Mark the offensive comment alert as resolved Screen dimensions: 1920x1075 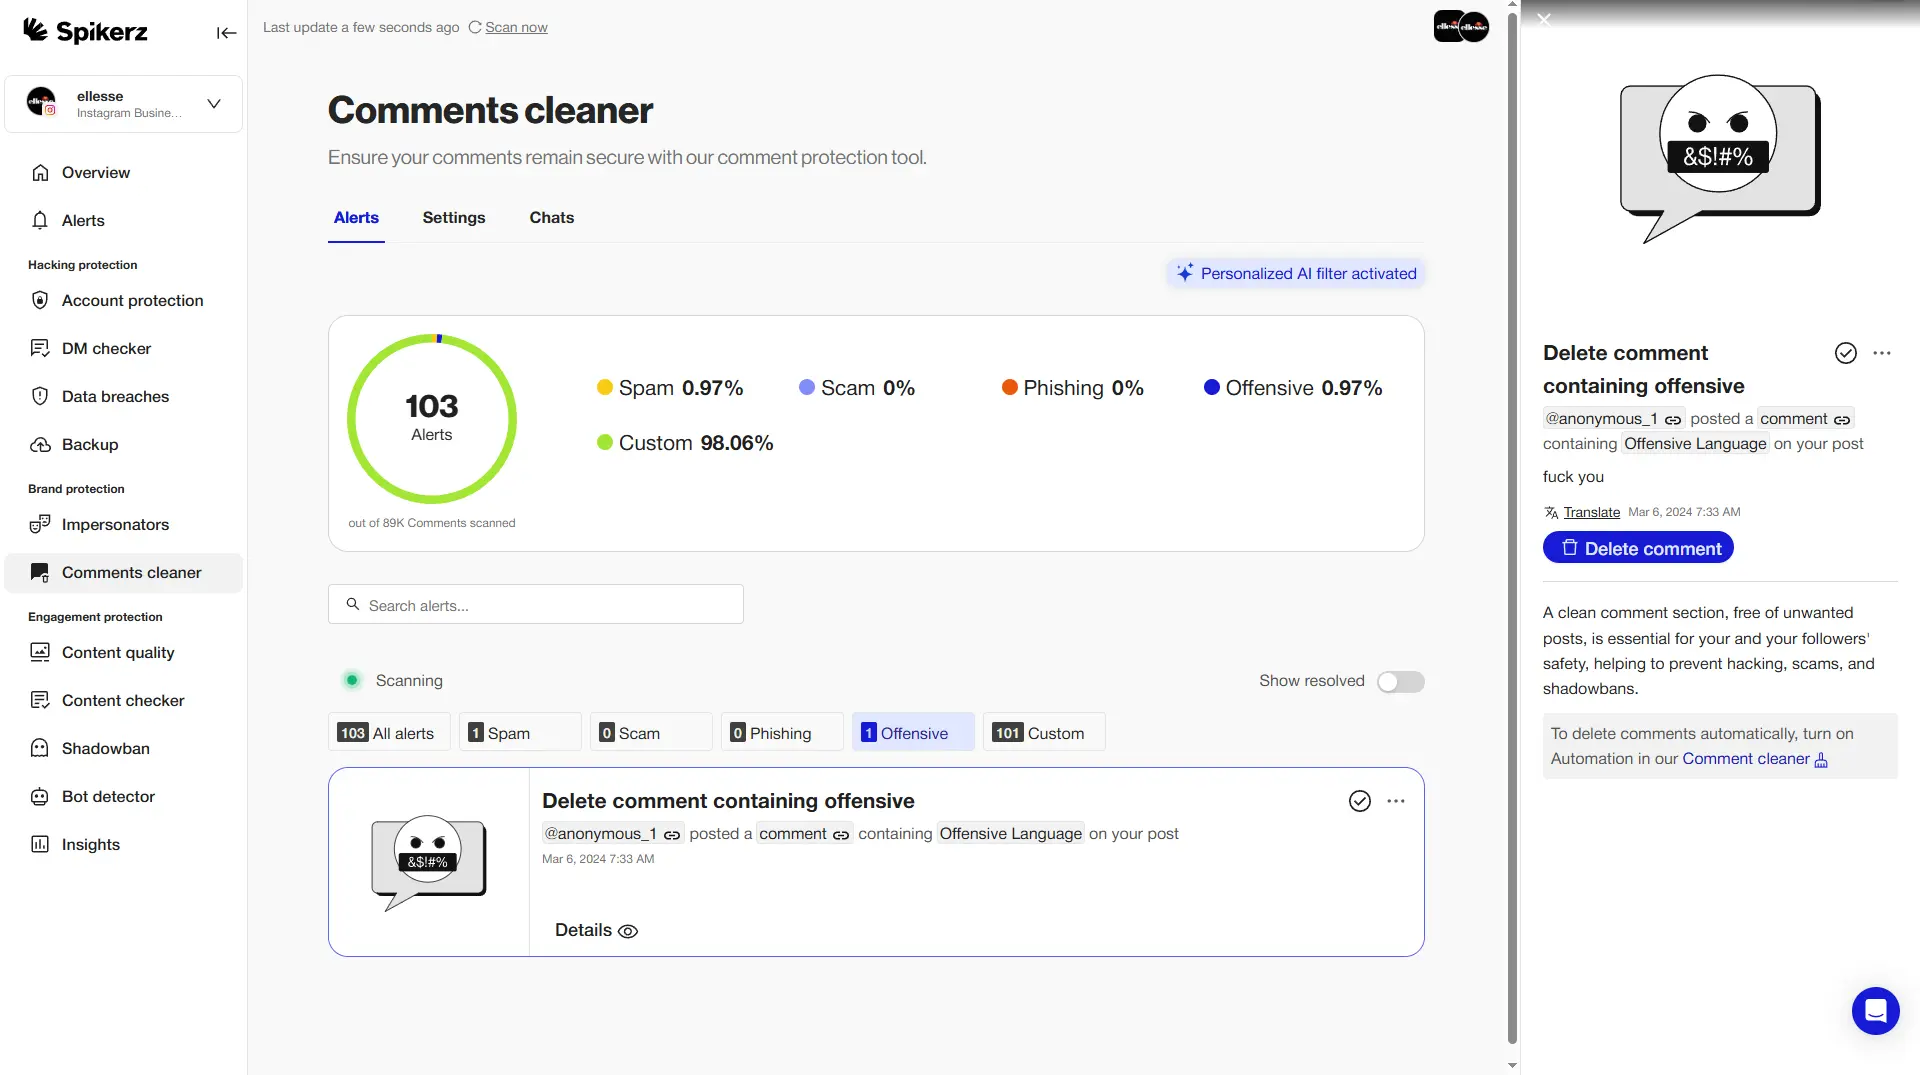click(x=1359, y=800)
